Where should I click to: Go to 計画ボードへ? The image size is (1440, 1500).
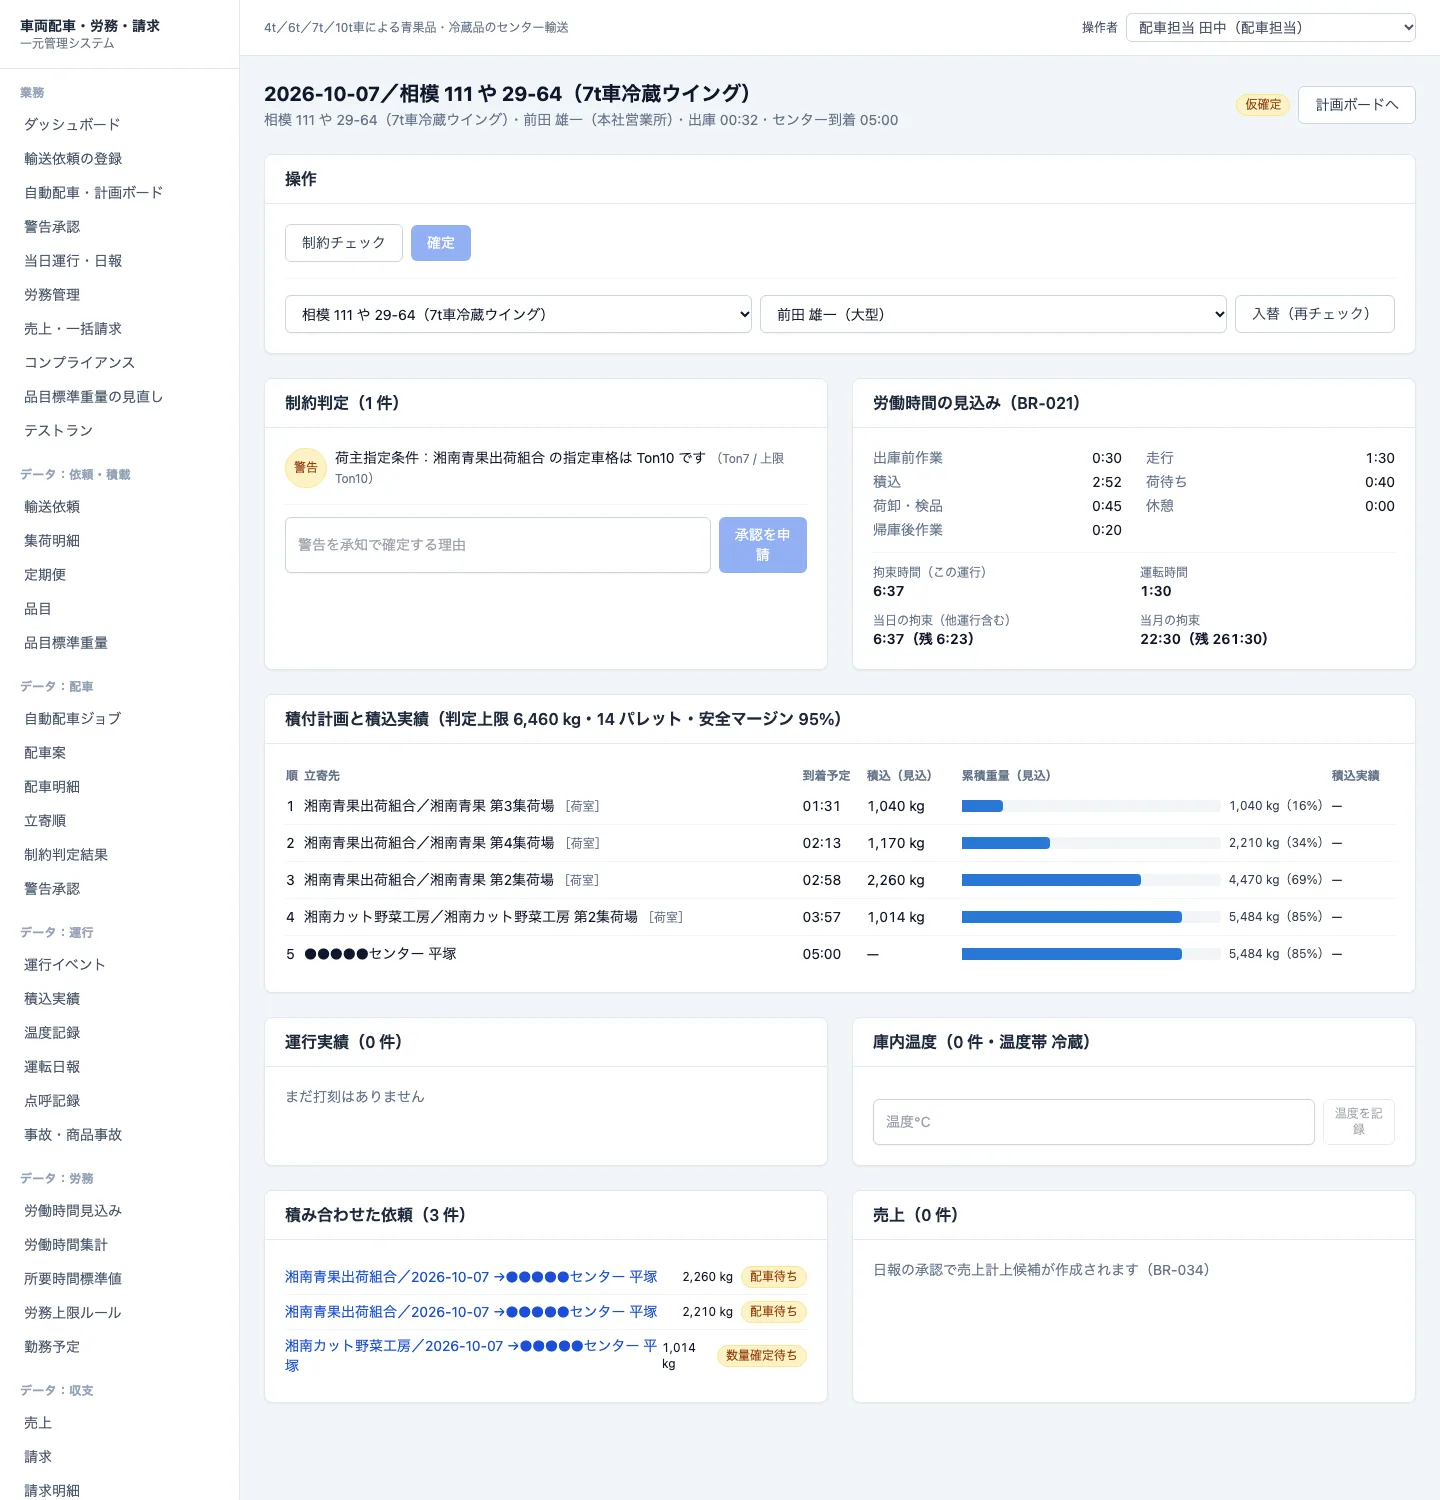point(1356,105)
